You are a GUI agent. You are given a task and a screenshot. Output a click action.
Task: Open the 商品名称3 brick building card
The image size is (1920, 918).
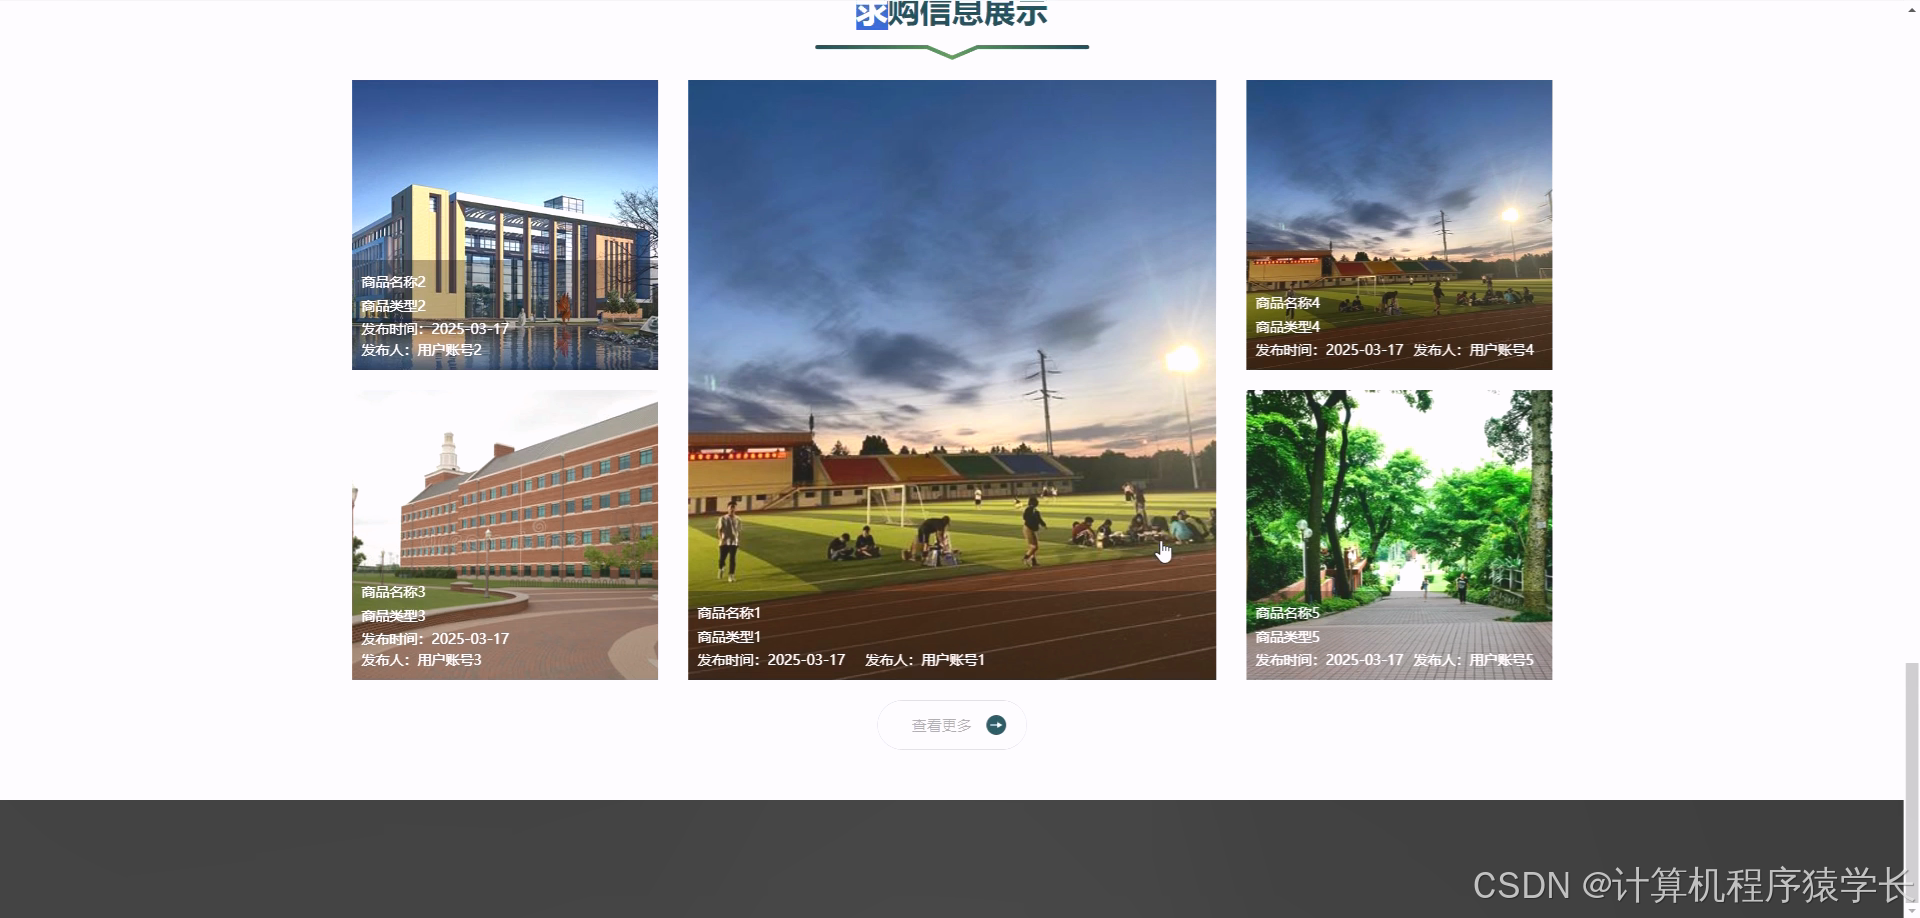(x=505, y=535)
